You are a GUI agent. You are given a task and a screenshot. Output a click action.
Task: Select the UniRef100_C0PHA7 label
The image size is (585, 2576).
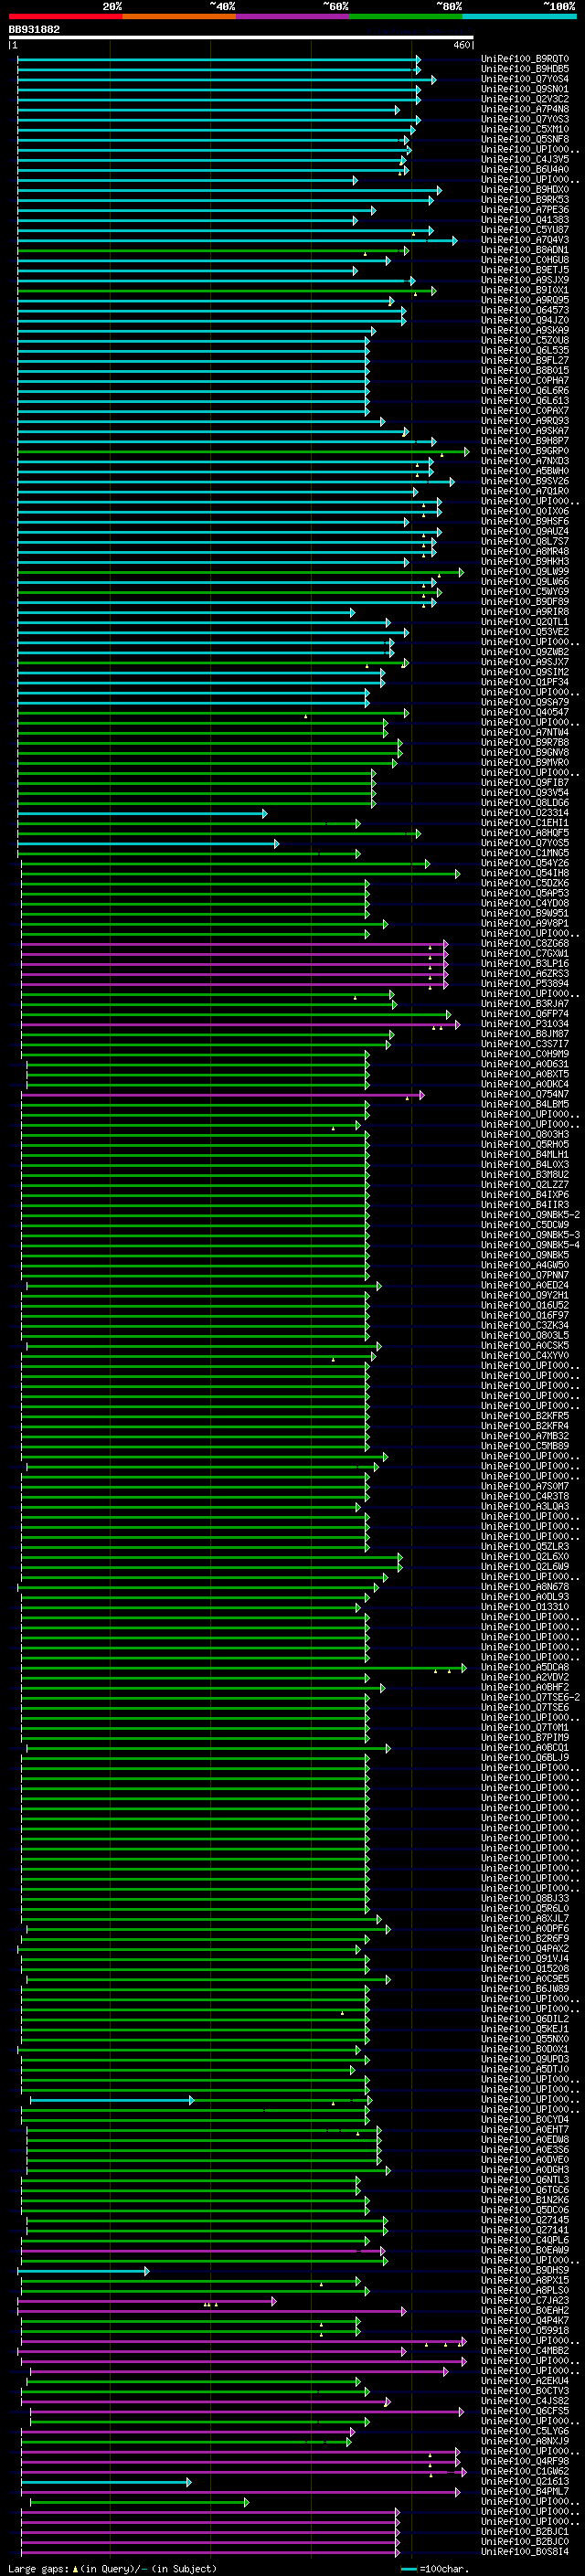(x=525, y=380)
